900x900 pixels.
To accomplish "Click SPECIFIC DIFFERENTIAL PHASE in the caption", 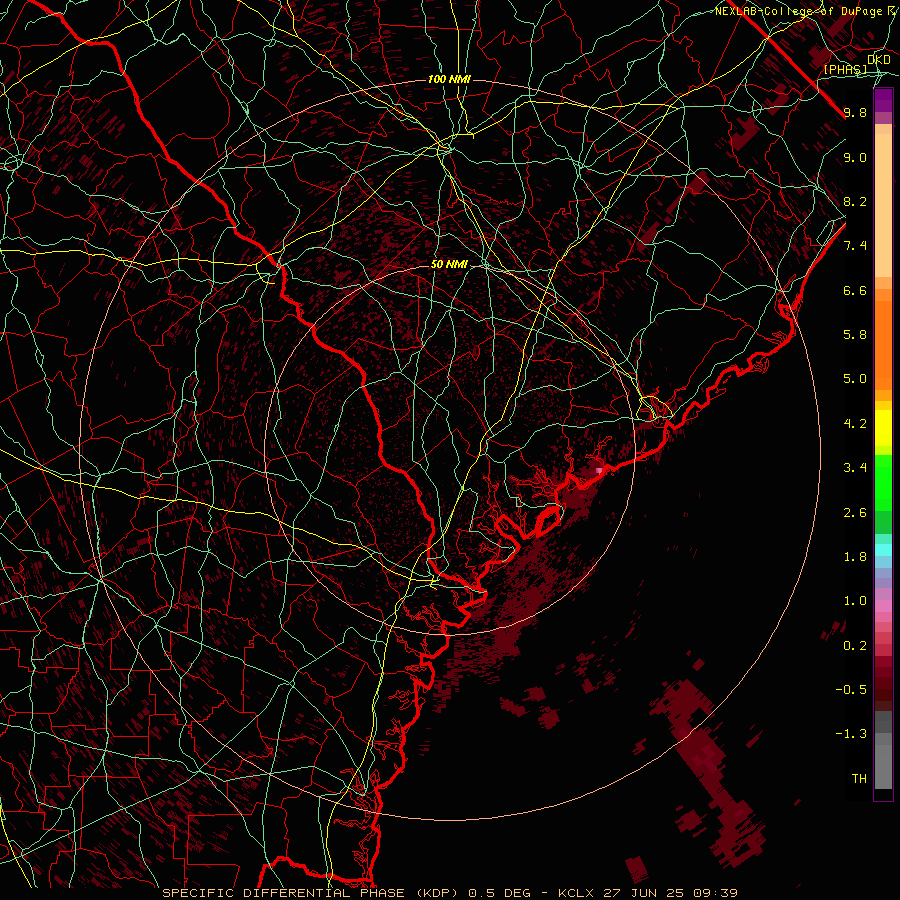I will [x=286, y=893].
